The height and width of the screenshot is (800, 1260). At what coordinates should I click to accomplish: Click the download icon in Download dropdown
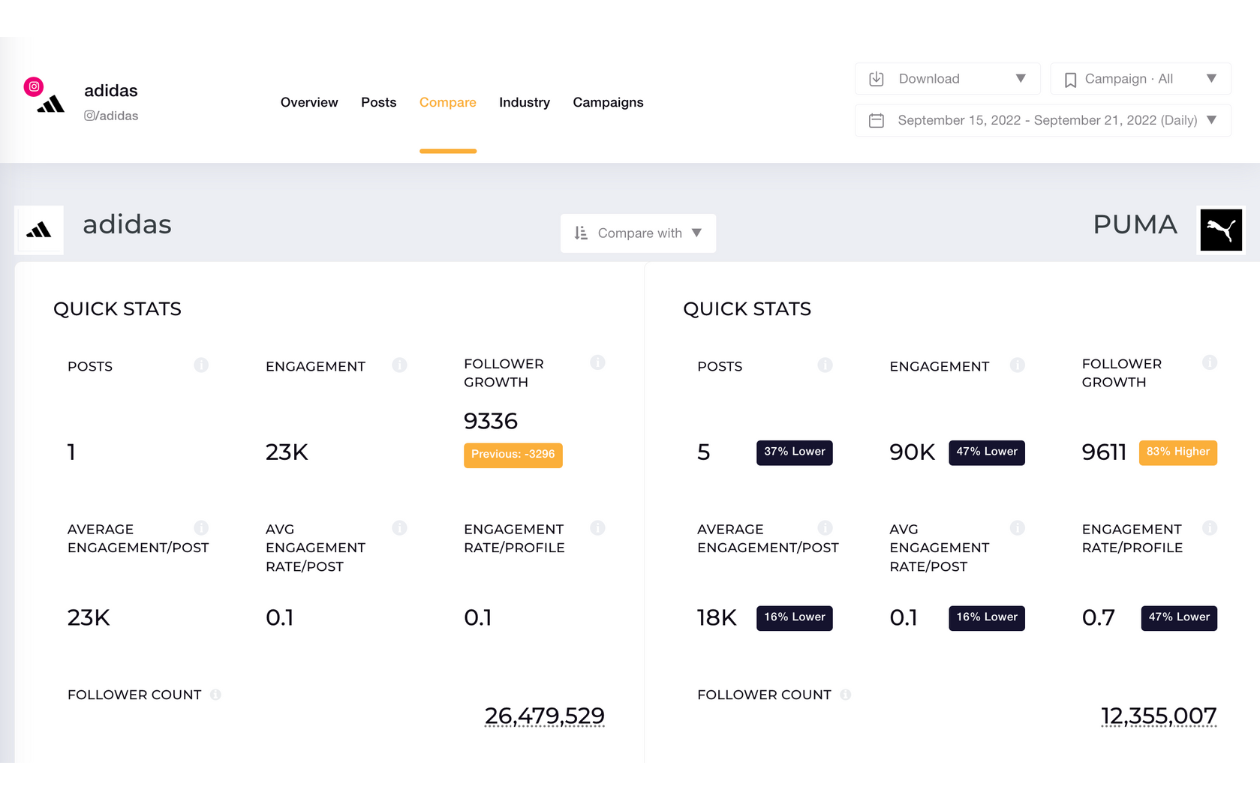(877, 79)
